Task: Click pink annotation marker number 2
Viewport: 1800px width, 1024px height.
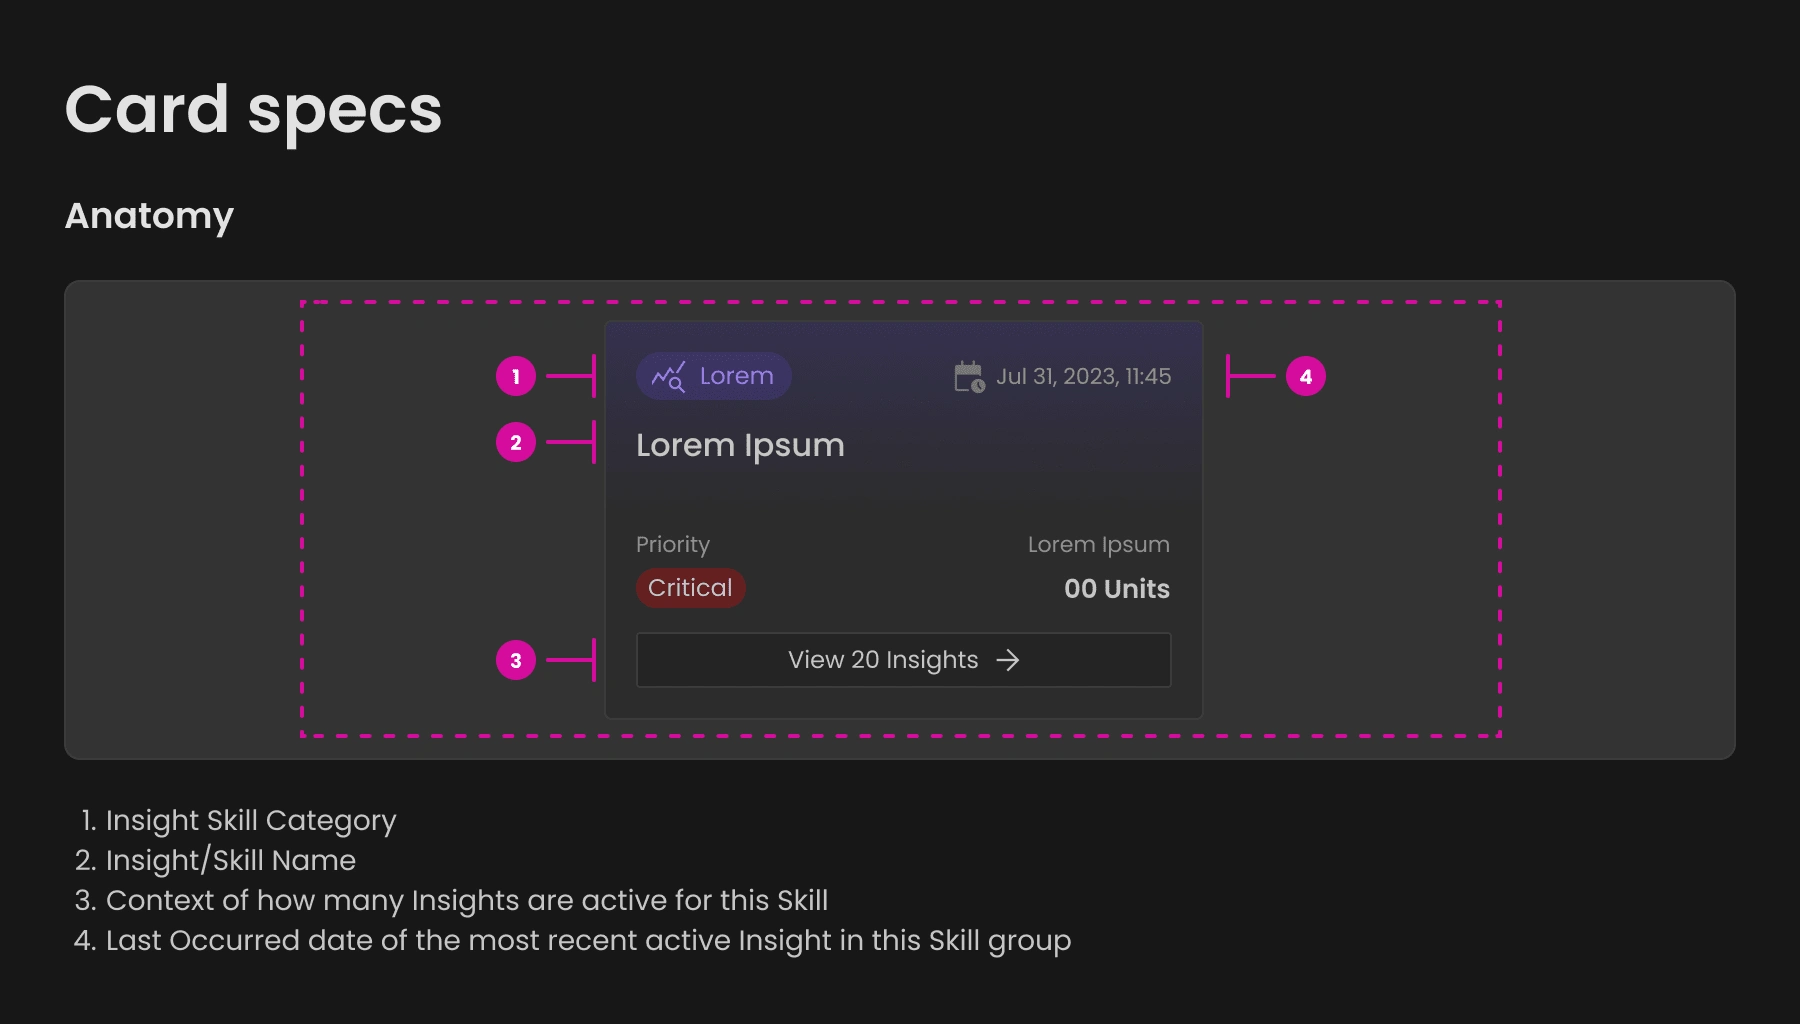Action: coord(516,443)
